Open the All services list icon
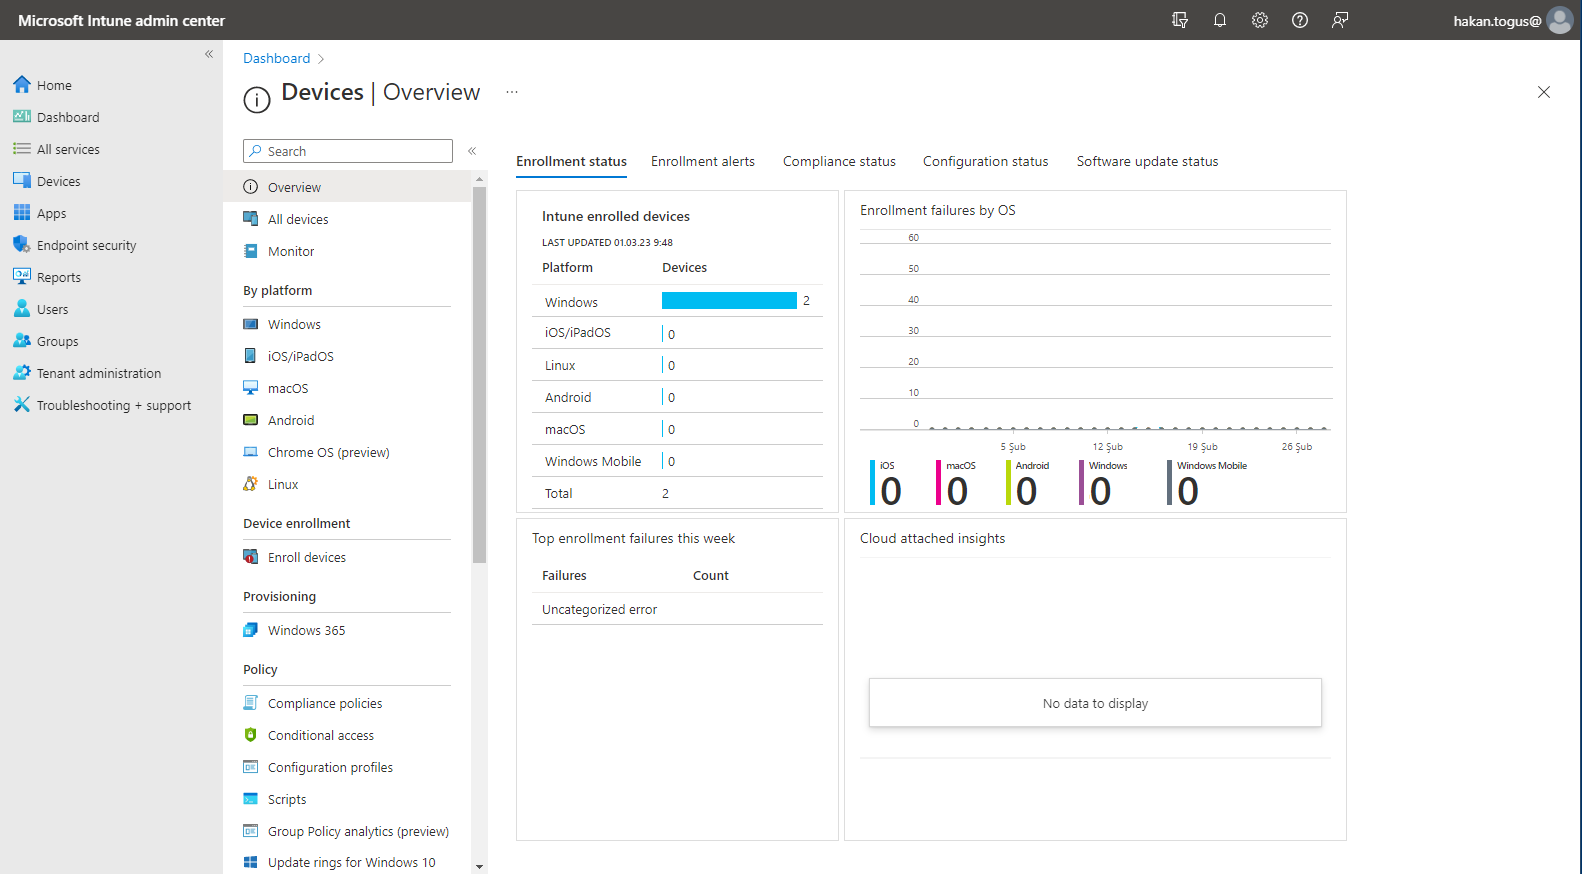 (22, 149)
